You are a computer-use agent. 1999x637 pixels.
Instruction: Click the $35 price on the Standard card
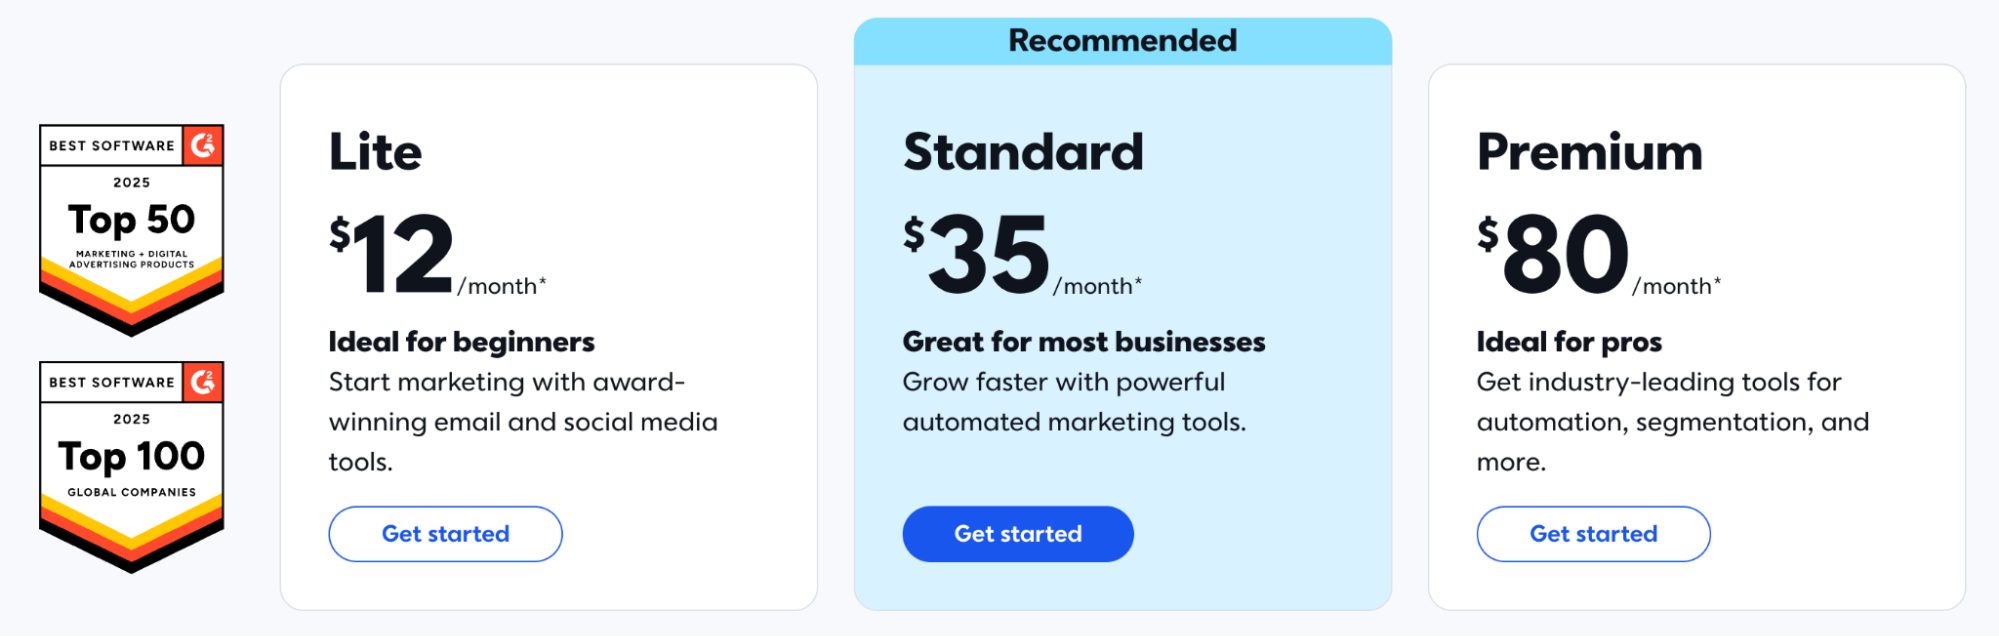tap(990, 250)
